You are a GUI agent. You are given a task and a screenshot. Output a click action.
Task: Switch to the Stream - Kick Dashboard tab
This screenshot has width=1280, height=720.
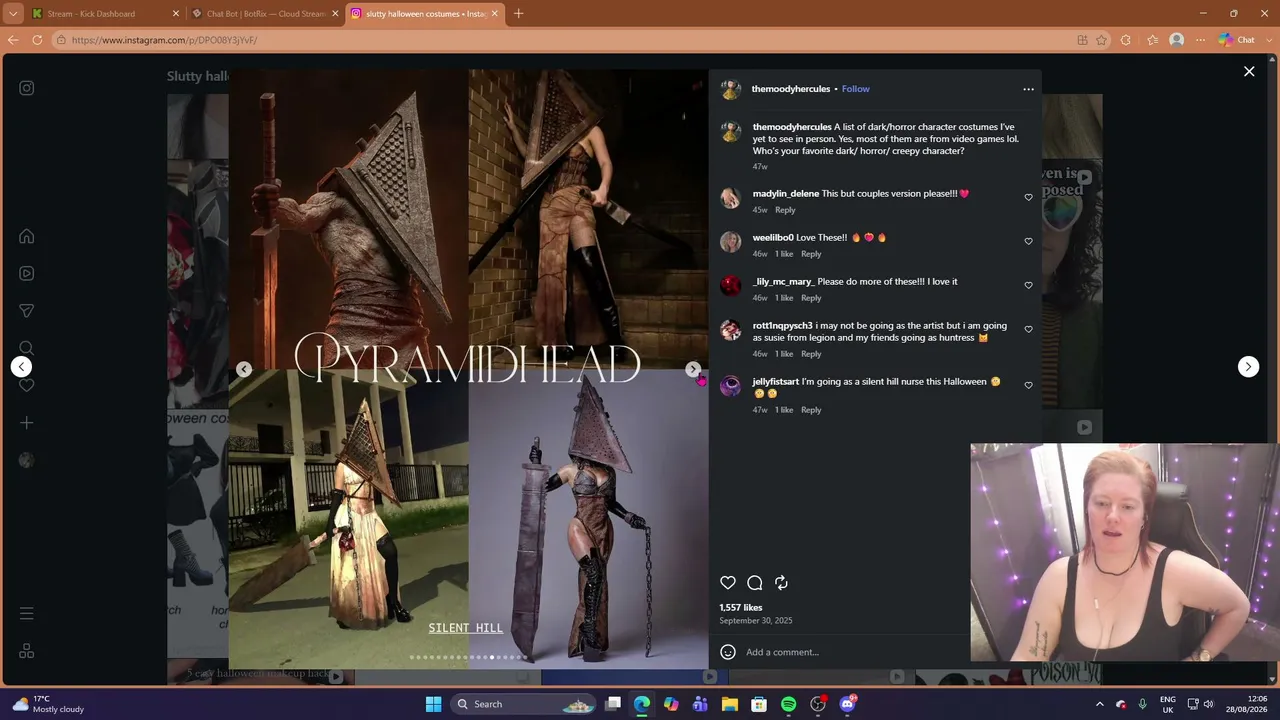[x=105, y=14]
